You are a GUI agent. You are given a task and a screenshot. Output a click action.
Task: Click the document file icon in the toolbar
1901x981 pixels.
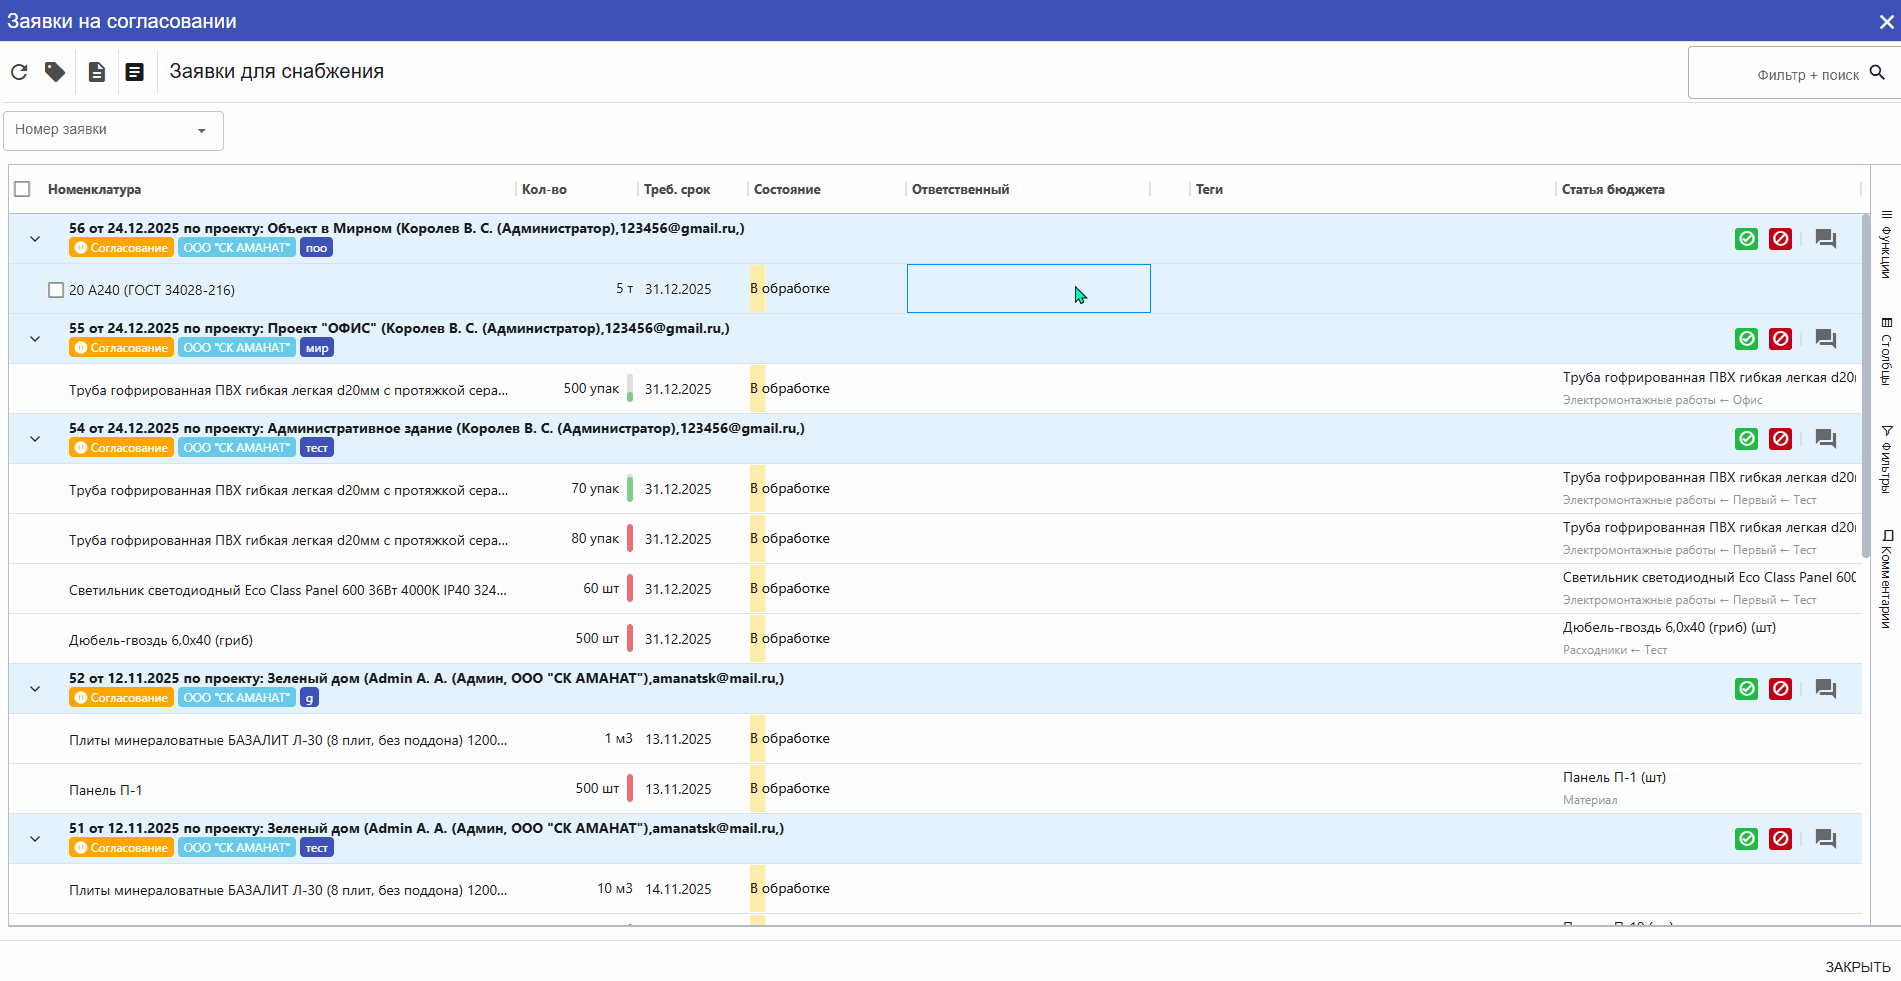point(97,72)
